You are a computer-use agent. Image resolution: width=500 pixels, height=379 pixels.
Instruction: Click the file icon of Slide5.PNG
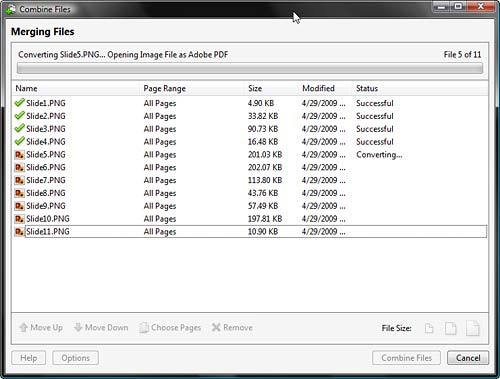coord(20,155)
